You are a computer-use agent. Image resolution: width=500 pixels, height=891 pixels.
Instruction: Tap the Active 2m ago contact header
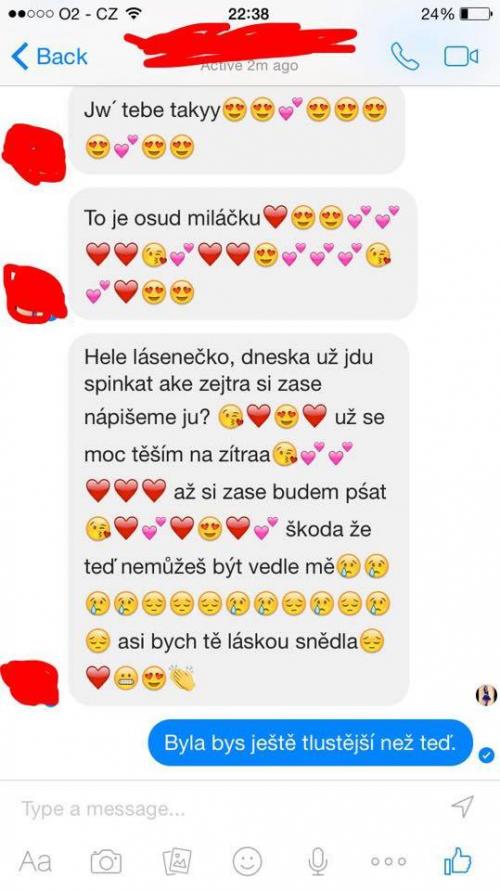tap(249, 66)
